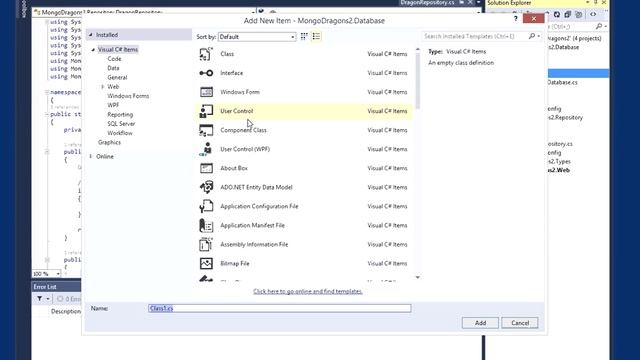Select Application Configuration File icon

[x=206, y=206]
